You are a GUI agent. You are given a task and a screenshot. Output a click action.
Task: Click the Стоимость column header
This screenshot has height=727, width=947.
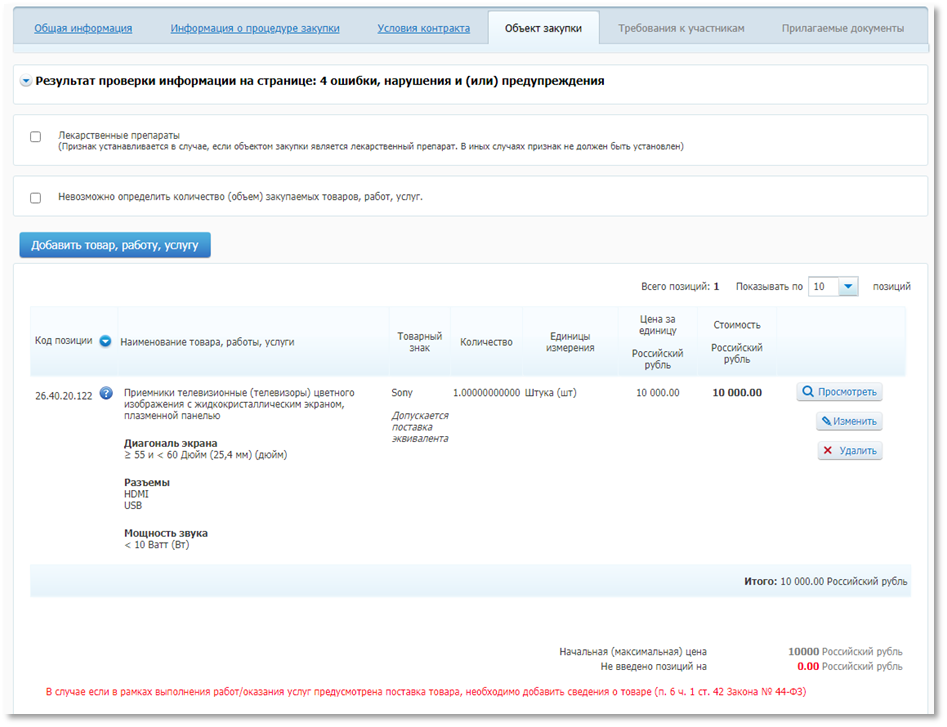tap(737, 325)
